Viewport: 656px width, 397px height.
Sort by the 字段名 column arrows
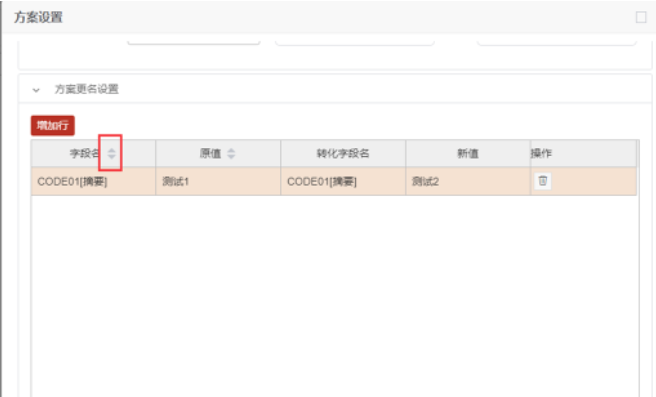click(111, 154)
